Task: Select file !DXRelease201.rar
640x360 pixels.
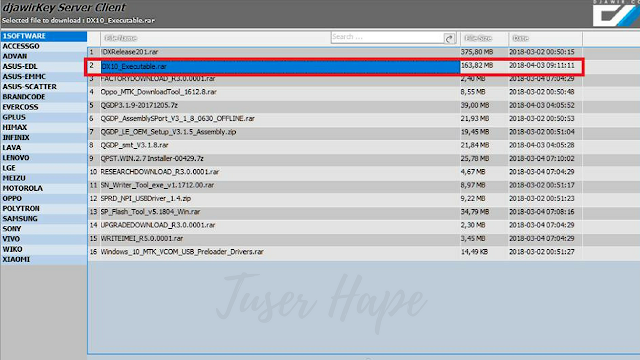Action: (129, 52)
